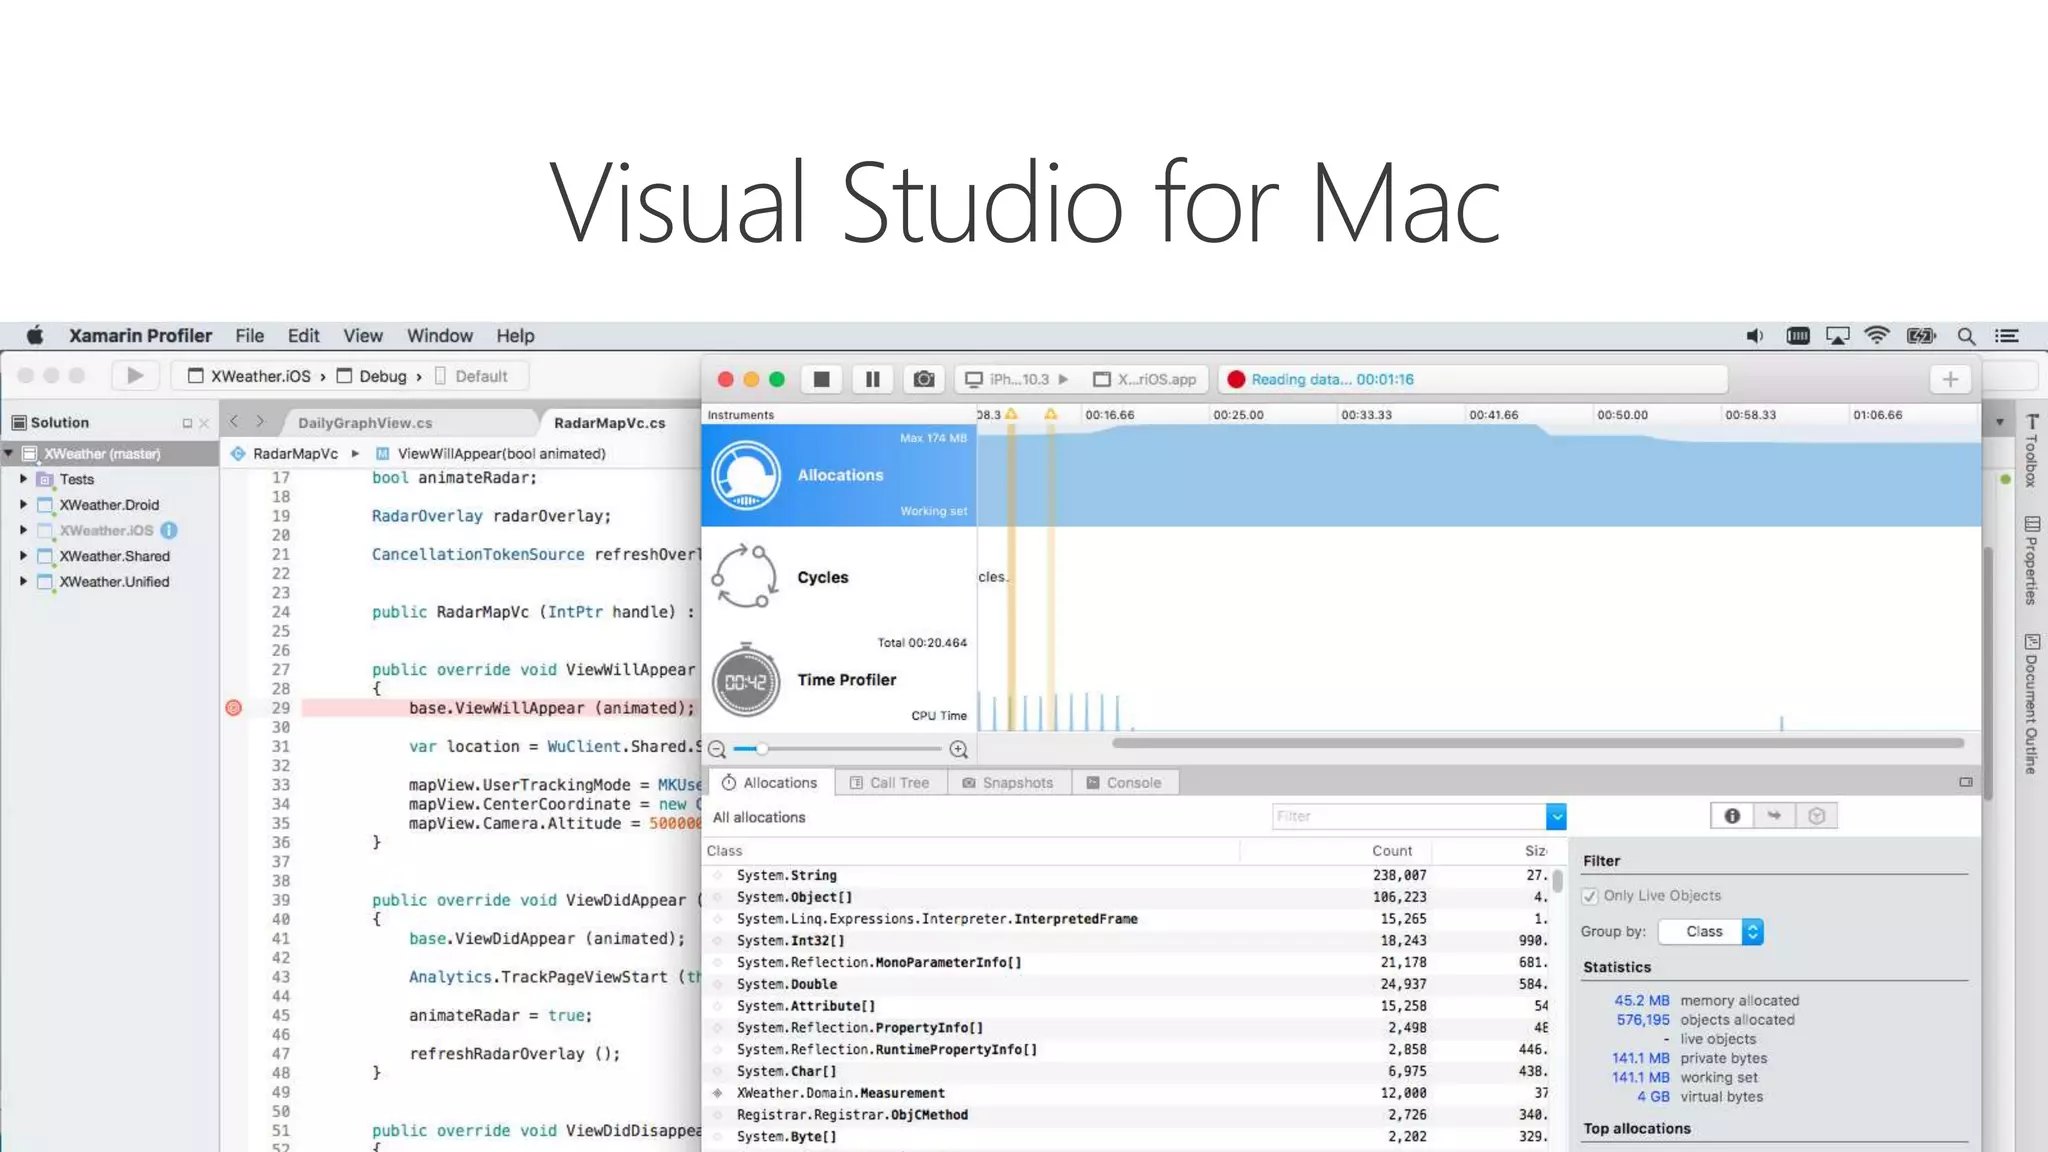The height and width of the screenshot is (1152, 2048).
Task: Expand the XWeather.Shared project
Action: tap(23, 556)
